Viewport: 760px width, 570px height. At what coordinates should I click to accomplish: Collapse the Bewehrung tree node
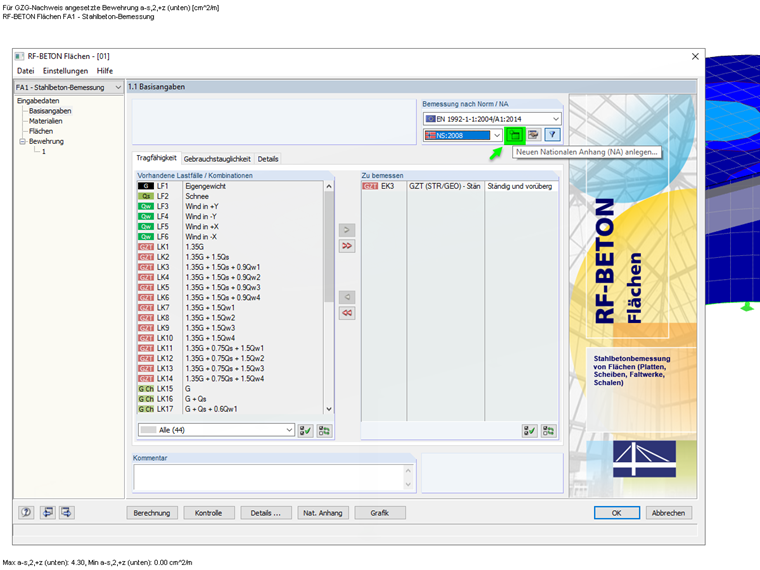coord(22,142)
